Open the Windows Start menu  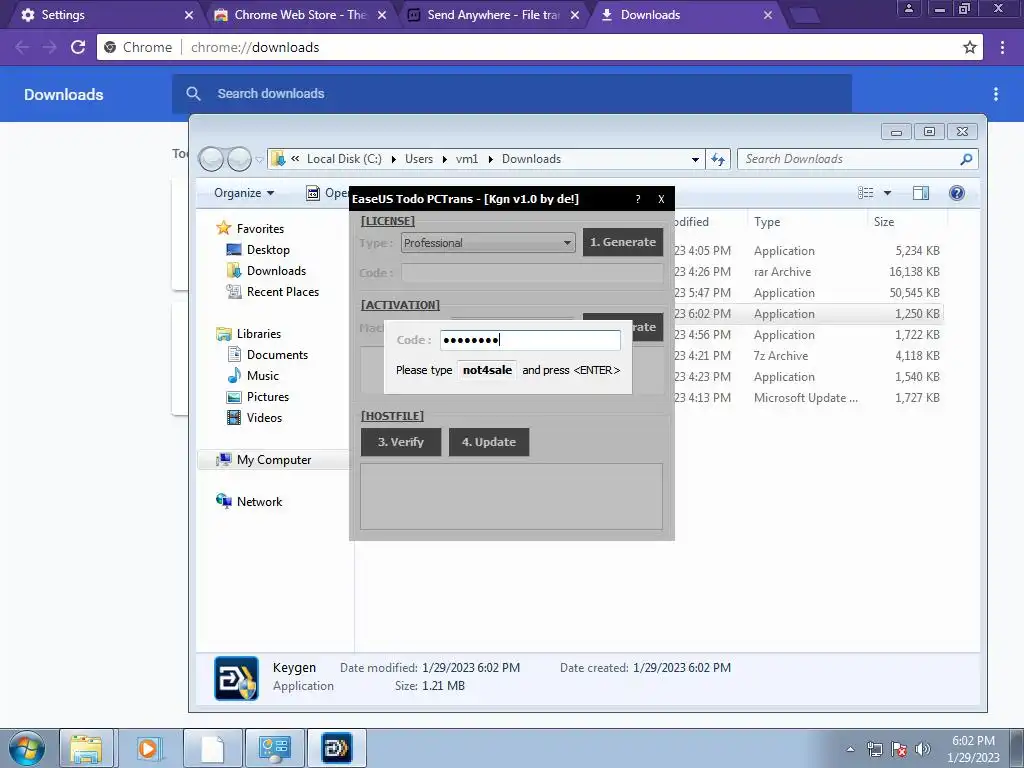tap(27, 748)
